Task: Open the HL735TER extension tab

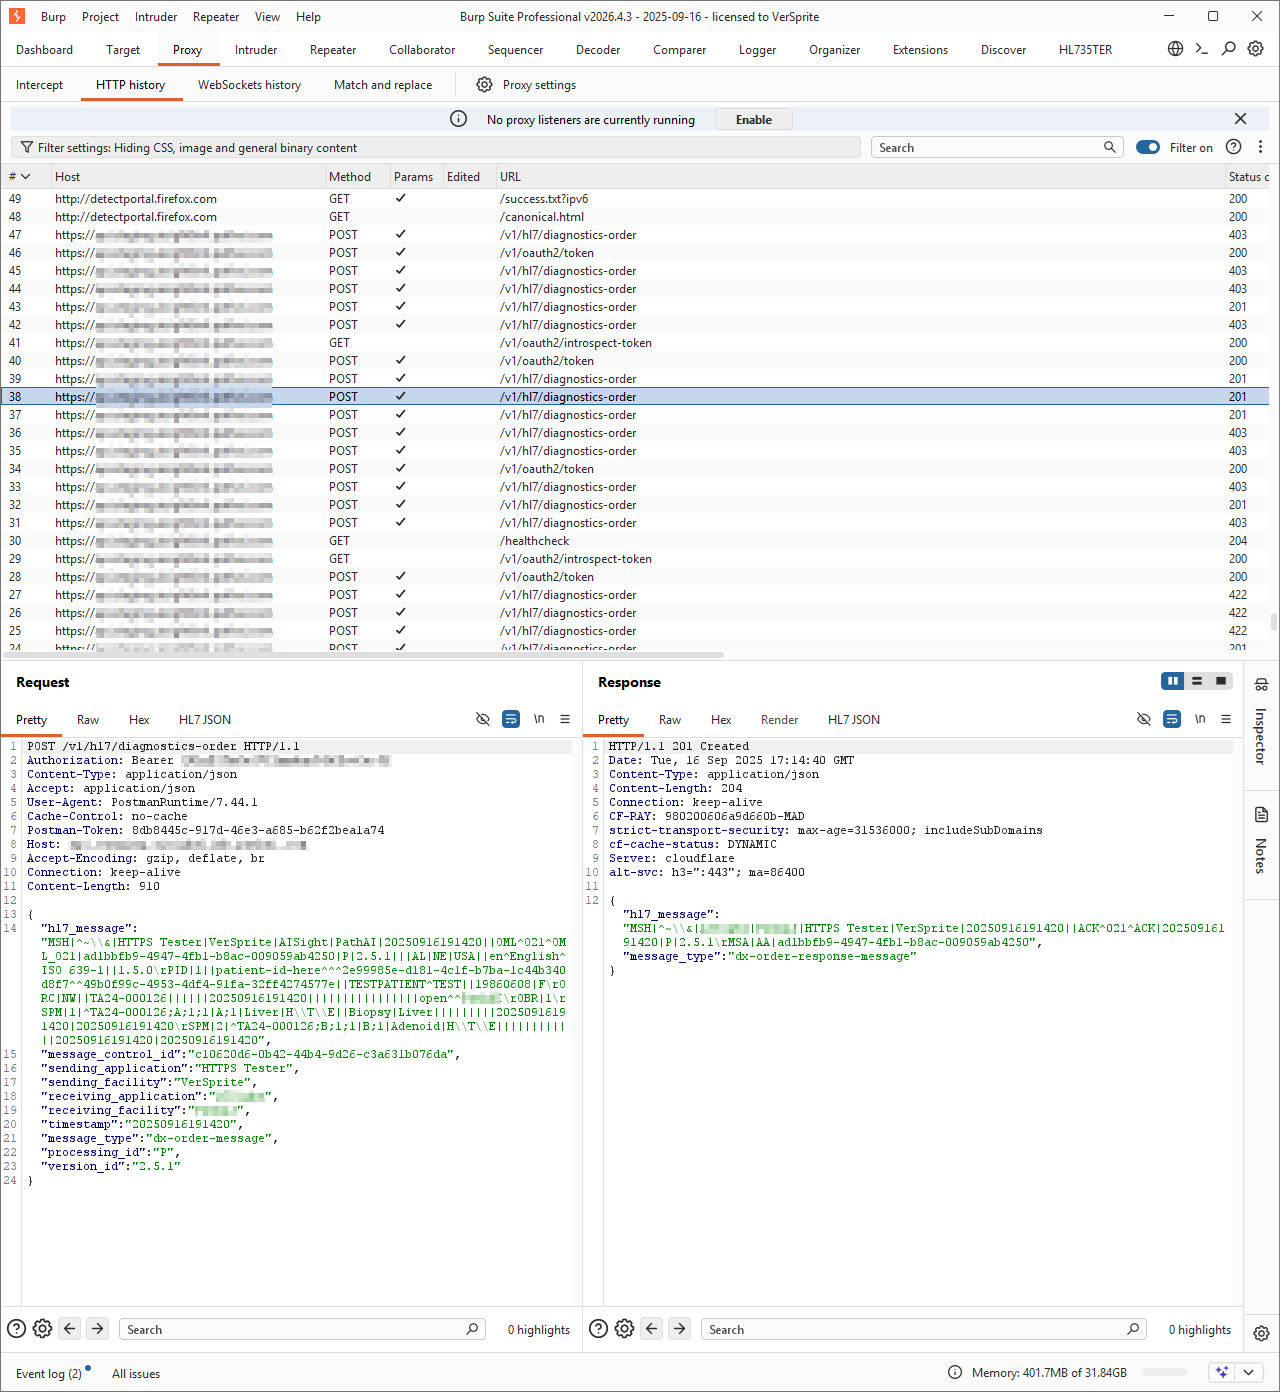Action: click(x=1085, y=50)
